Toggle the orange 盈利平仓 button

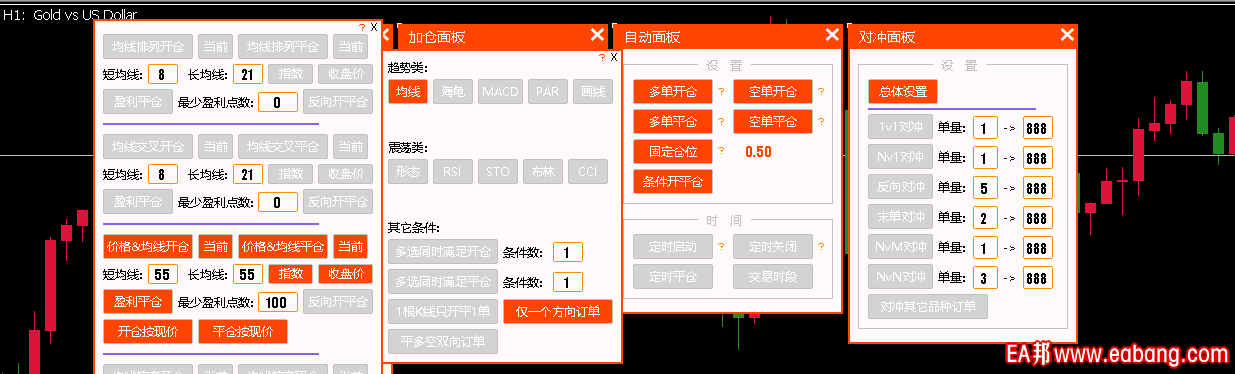click(x=138, y=301)
